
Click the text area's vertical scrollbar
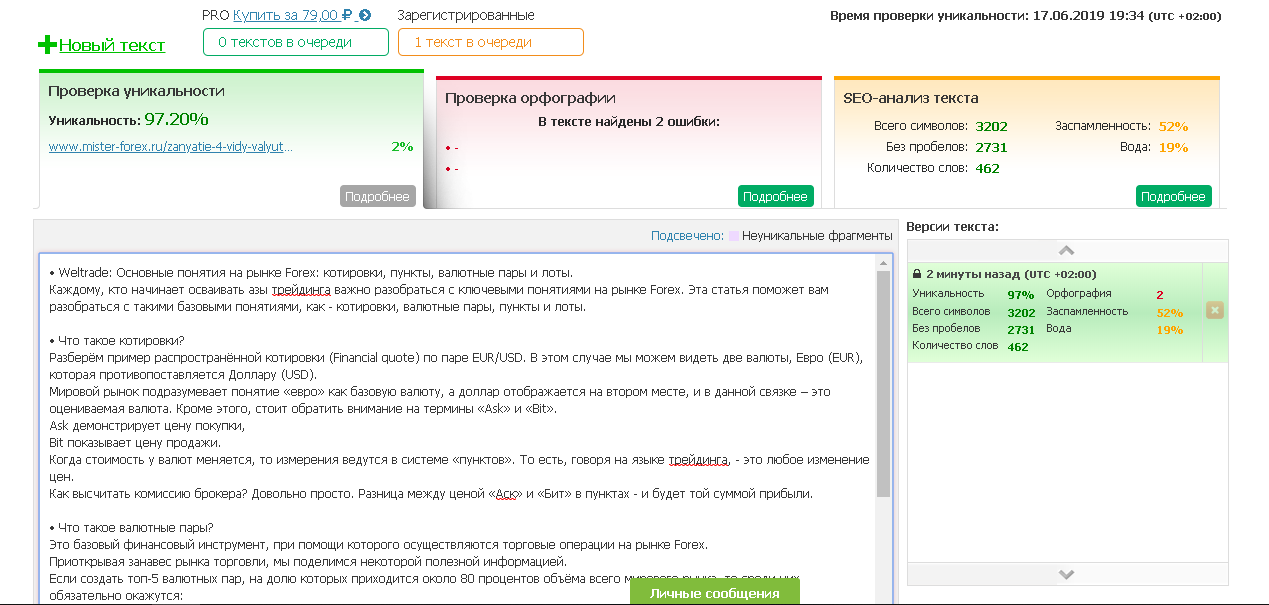(x=883, y=384)
